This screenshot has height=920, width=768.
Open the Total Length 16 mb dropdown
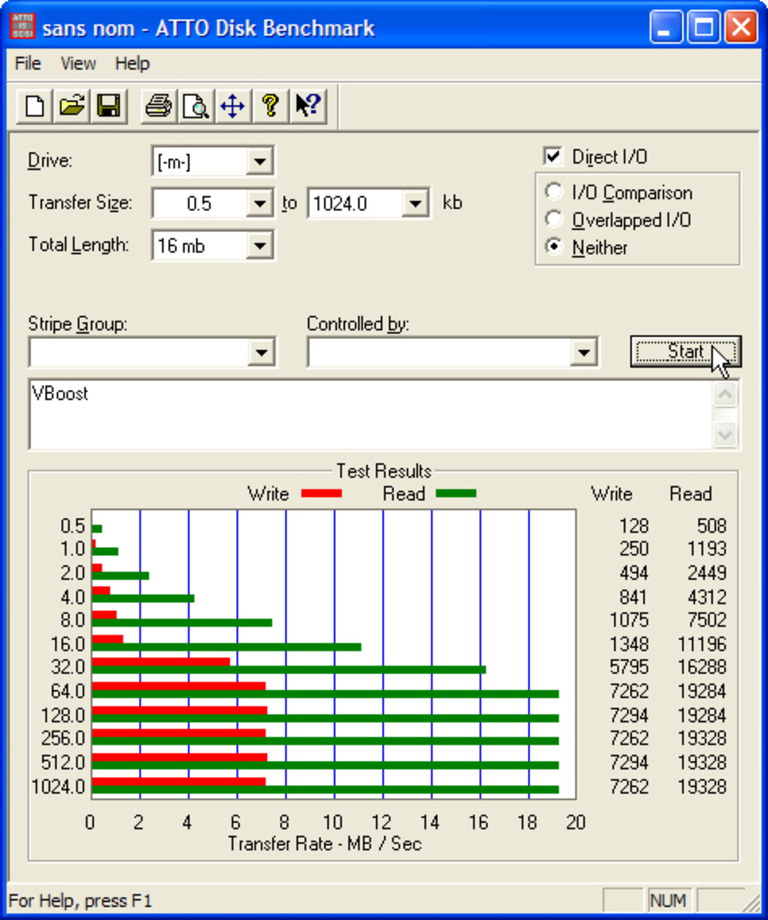click(x=259, y=246)
